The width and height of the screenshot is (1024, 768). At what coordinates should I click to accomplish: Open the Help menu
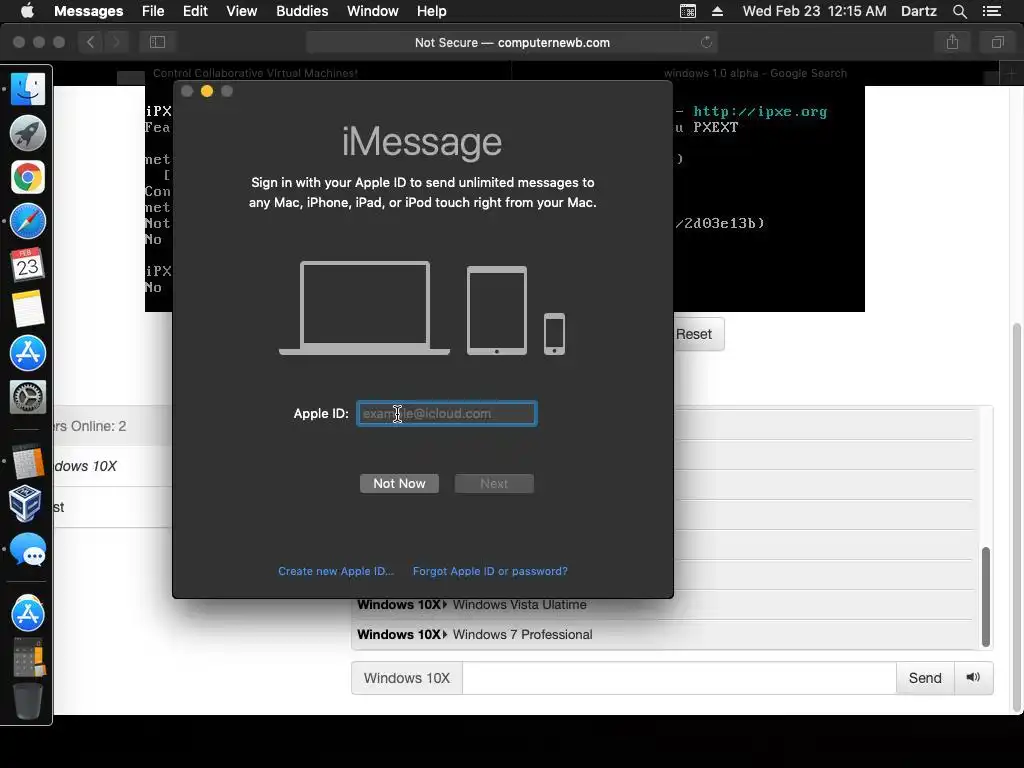[432, 11]
